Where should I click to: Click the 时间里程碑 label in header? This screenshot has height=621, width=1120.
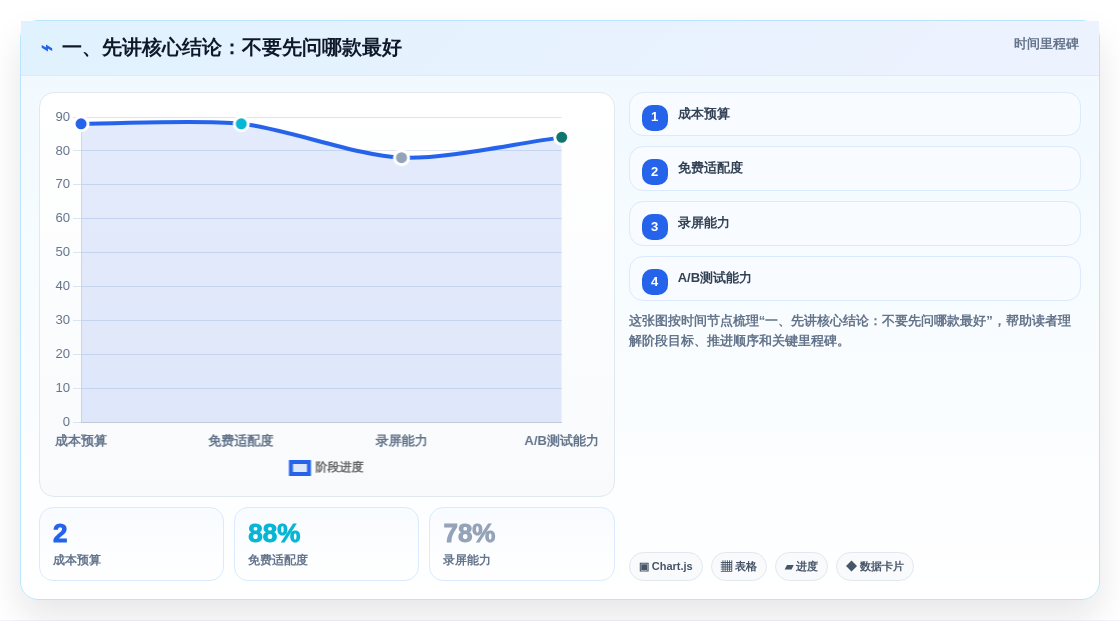[x=1046, y=44]
